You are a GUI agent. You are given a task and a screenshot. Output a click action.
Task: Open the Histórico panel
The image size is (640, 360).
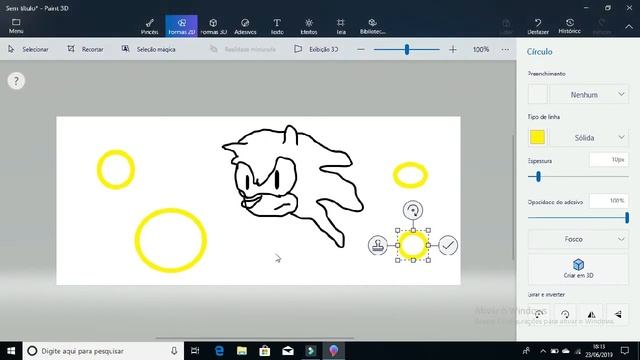click(x=570, y=26)
